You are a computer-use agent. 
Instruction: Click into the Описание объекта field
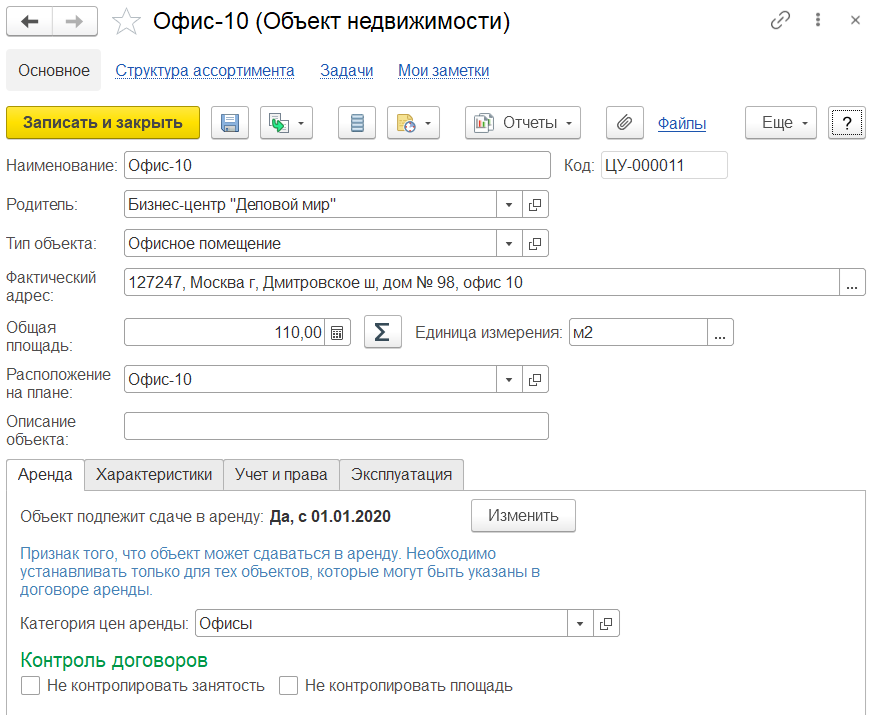(x=336, y=426)
